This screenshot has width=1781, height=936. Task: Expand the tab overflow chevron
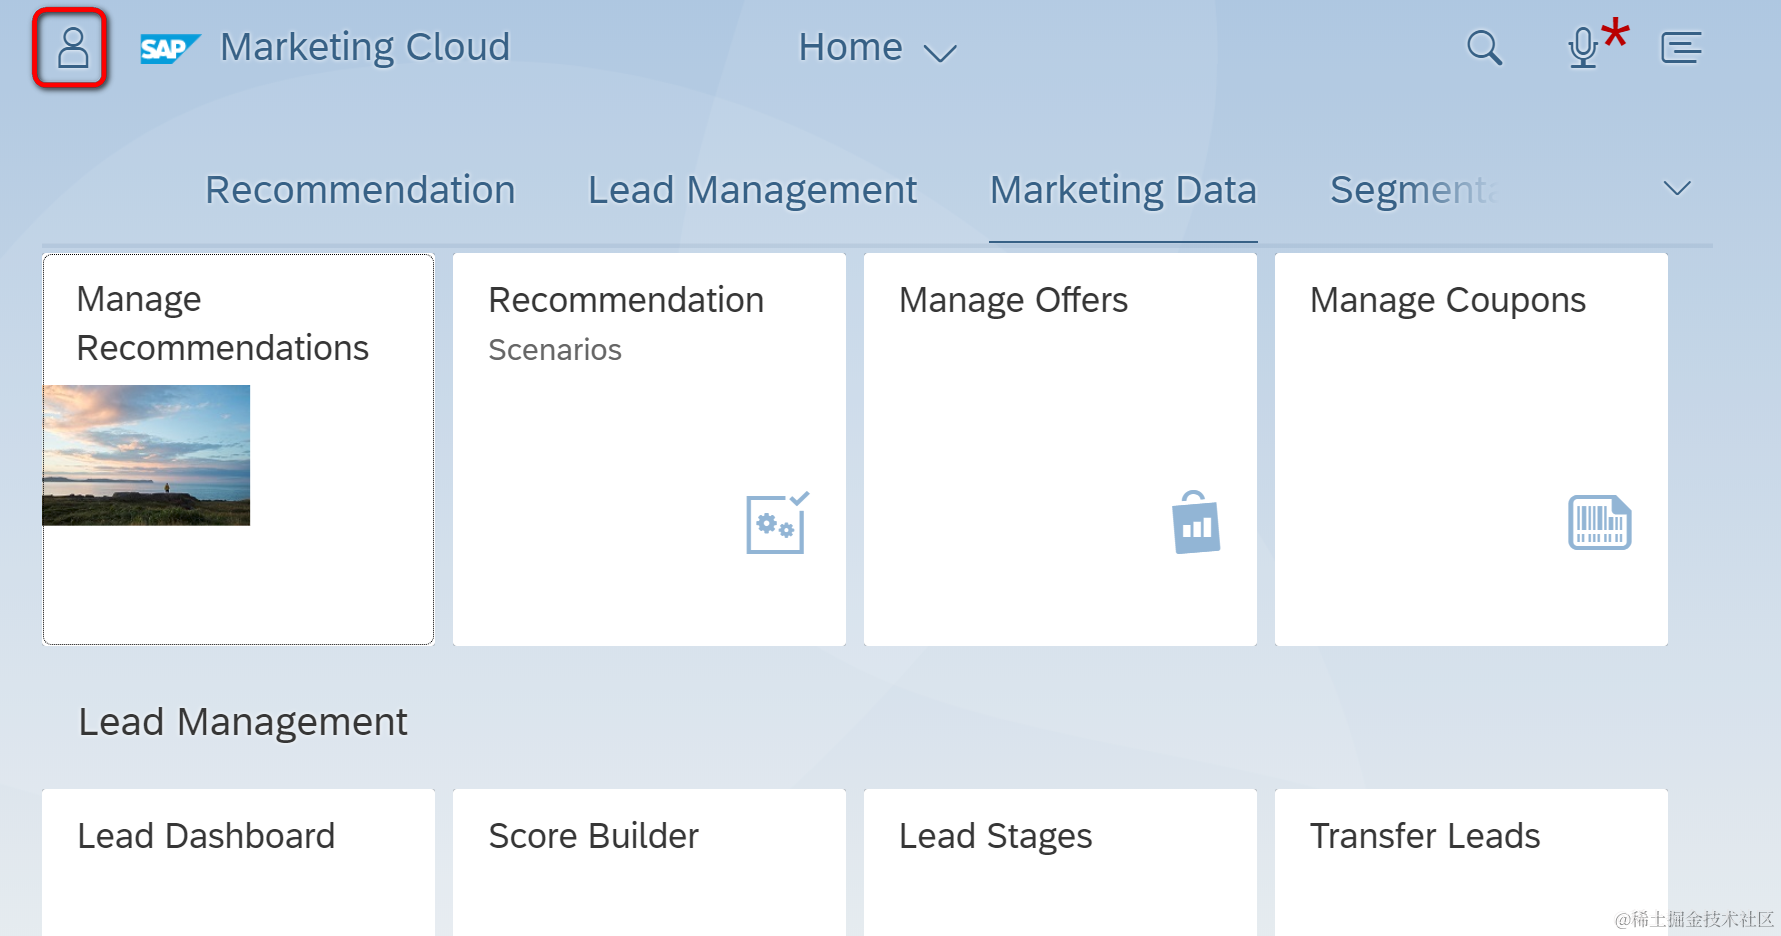point(1676,188)
